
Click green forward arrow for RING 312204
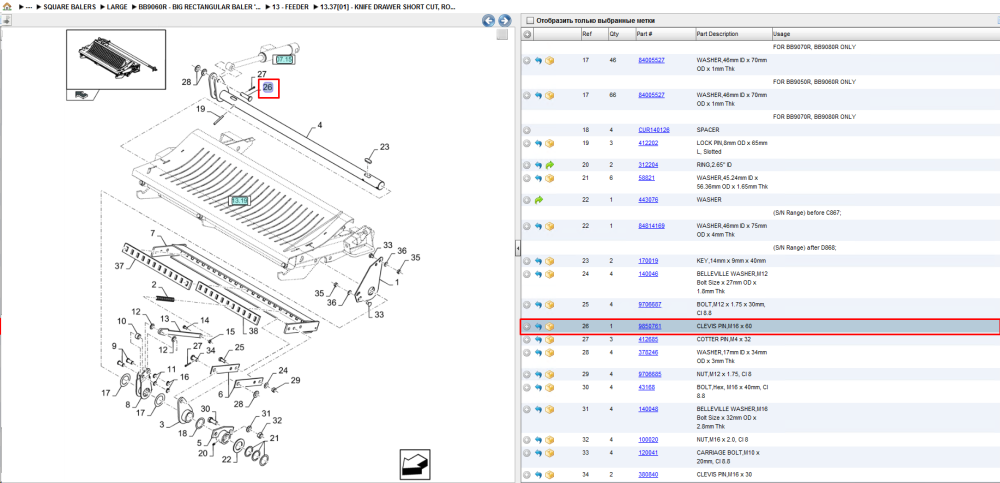click(x=550, y=165)
